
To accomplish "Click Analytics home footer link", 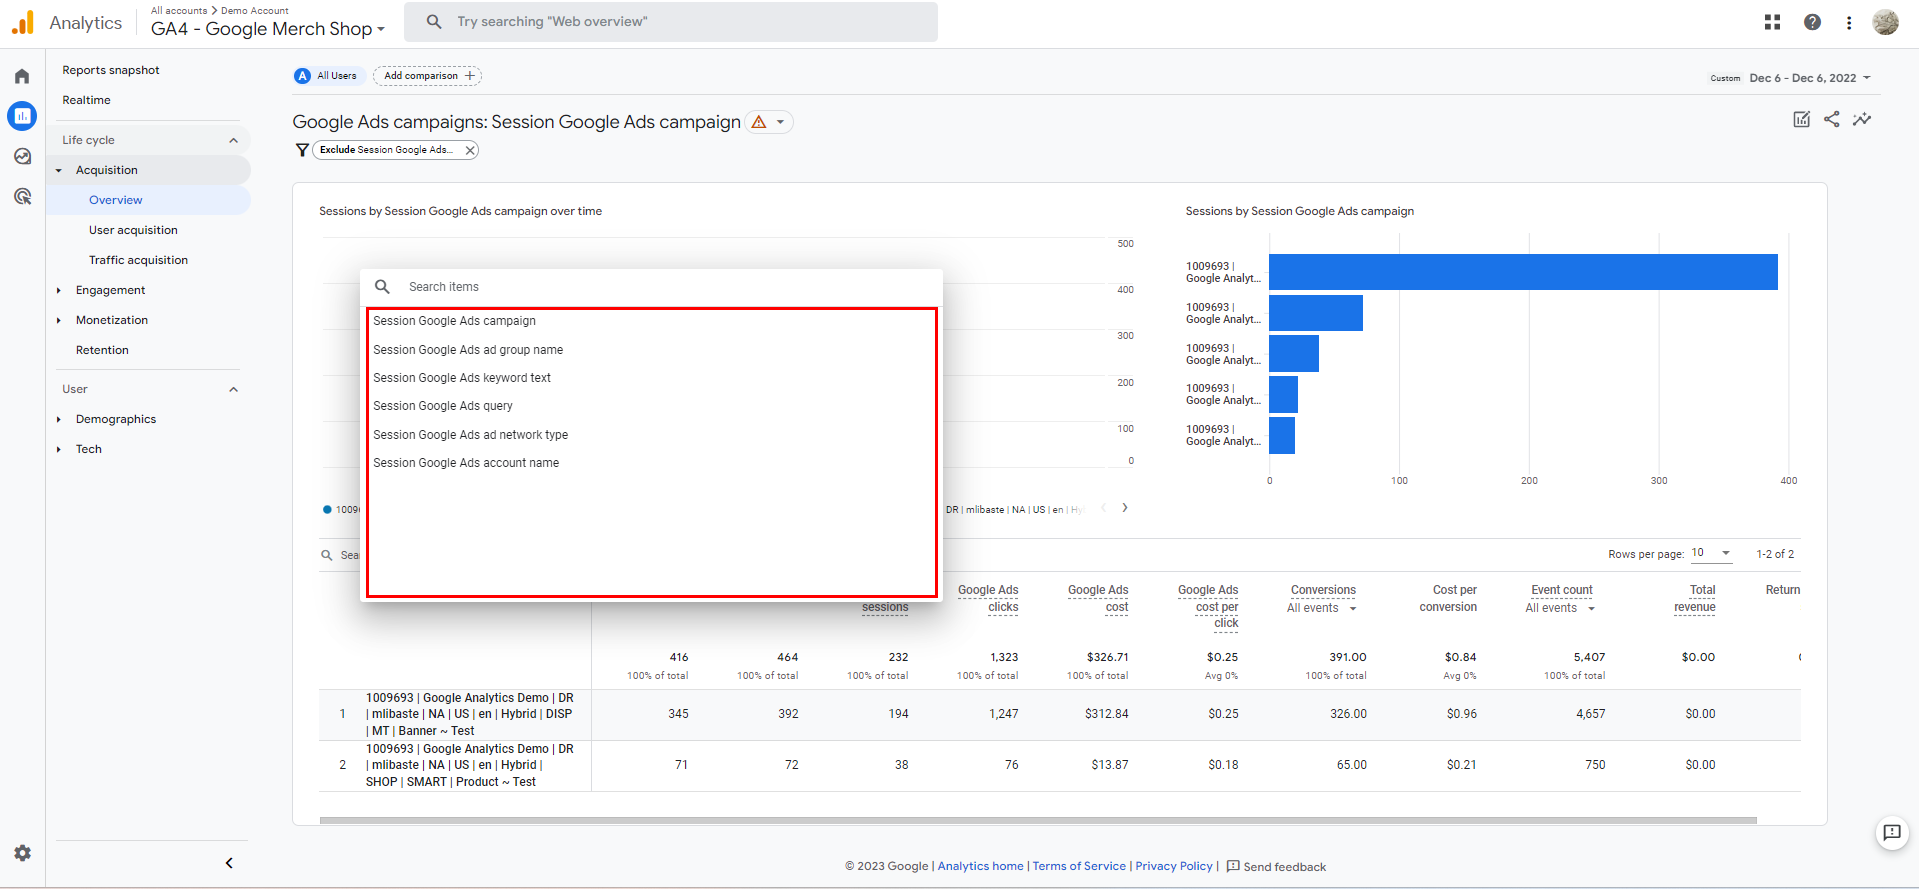I will click(980, 866).
